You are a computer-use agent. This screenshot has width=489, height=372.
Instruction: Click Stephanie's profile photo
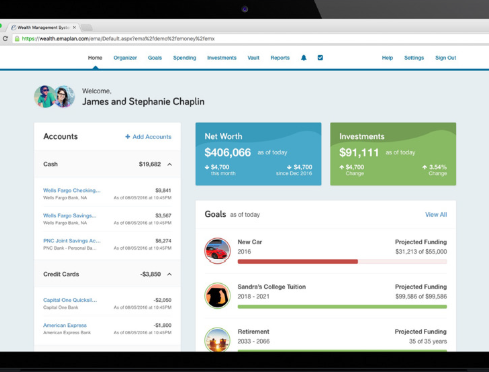tap(64, 97)
